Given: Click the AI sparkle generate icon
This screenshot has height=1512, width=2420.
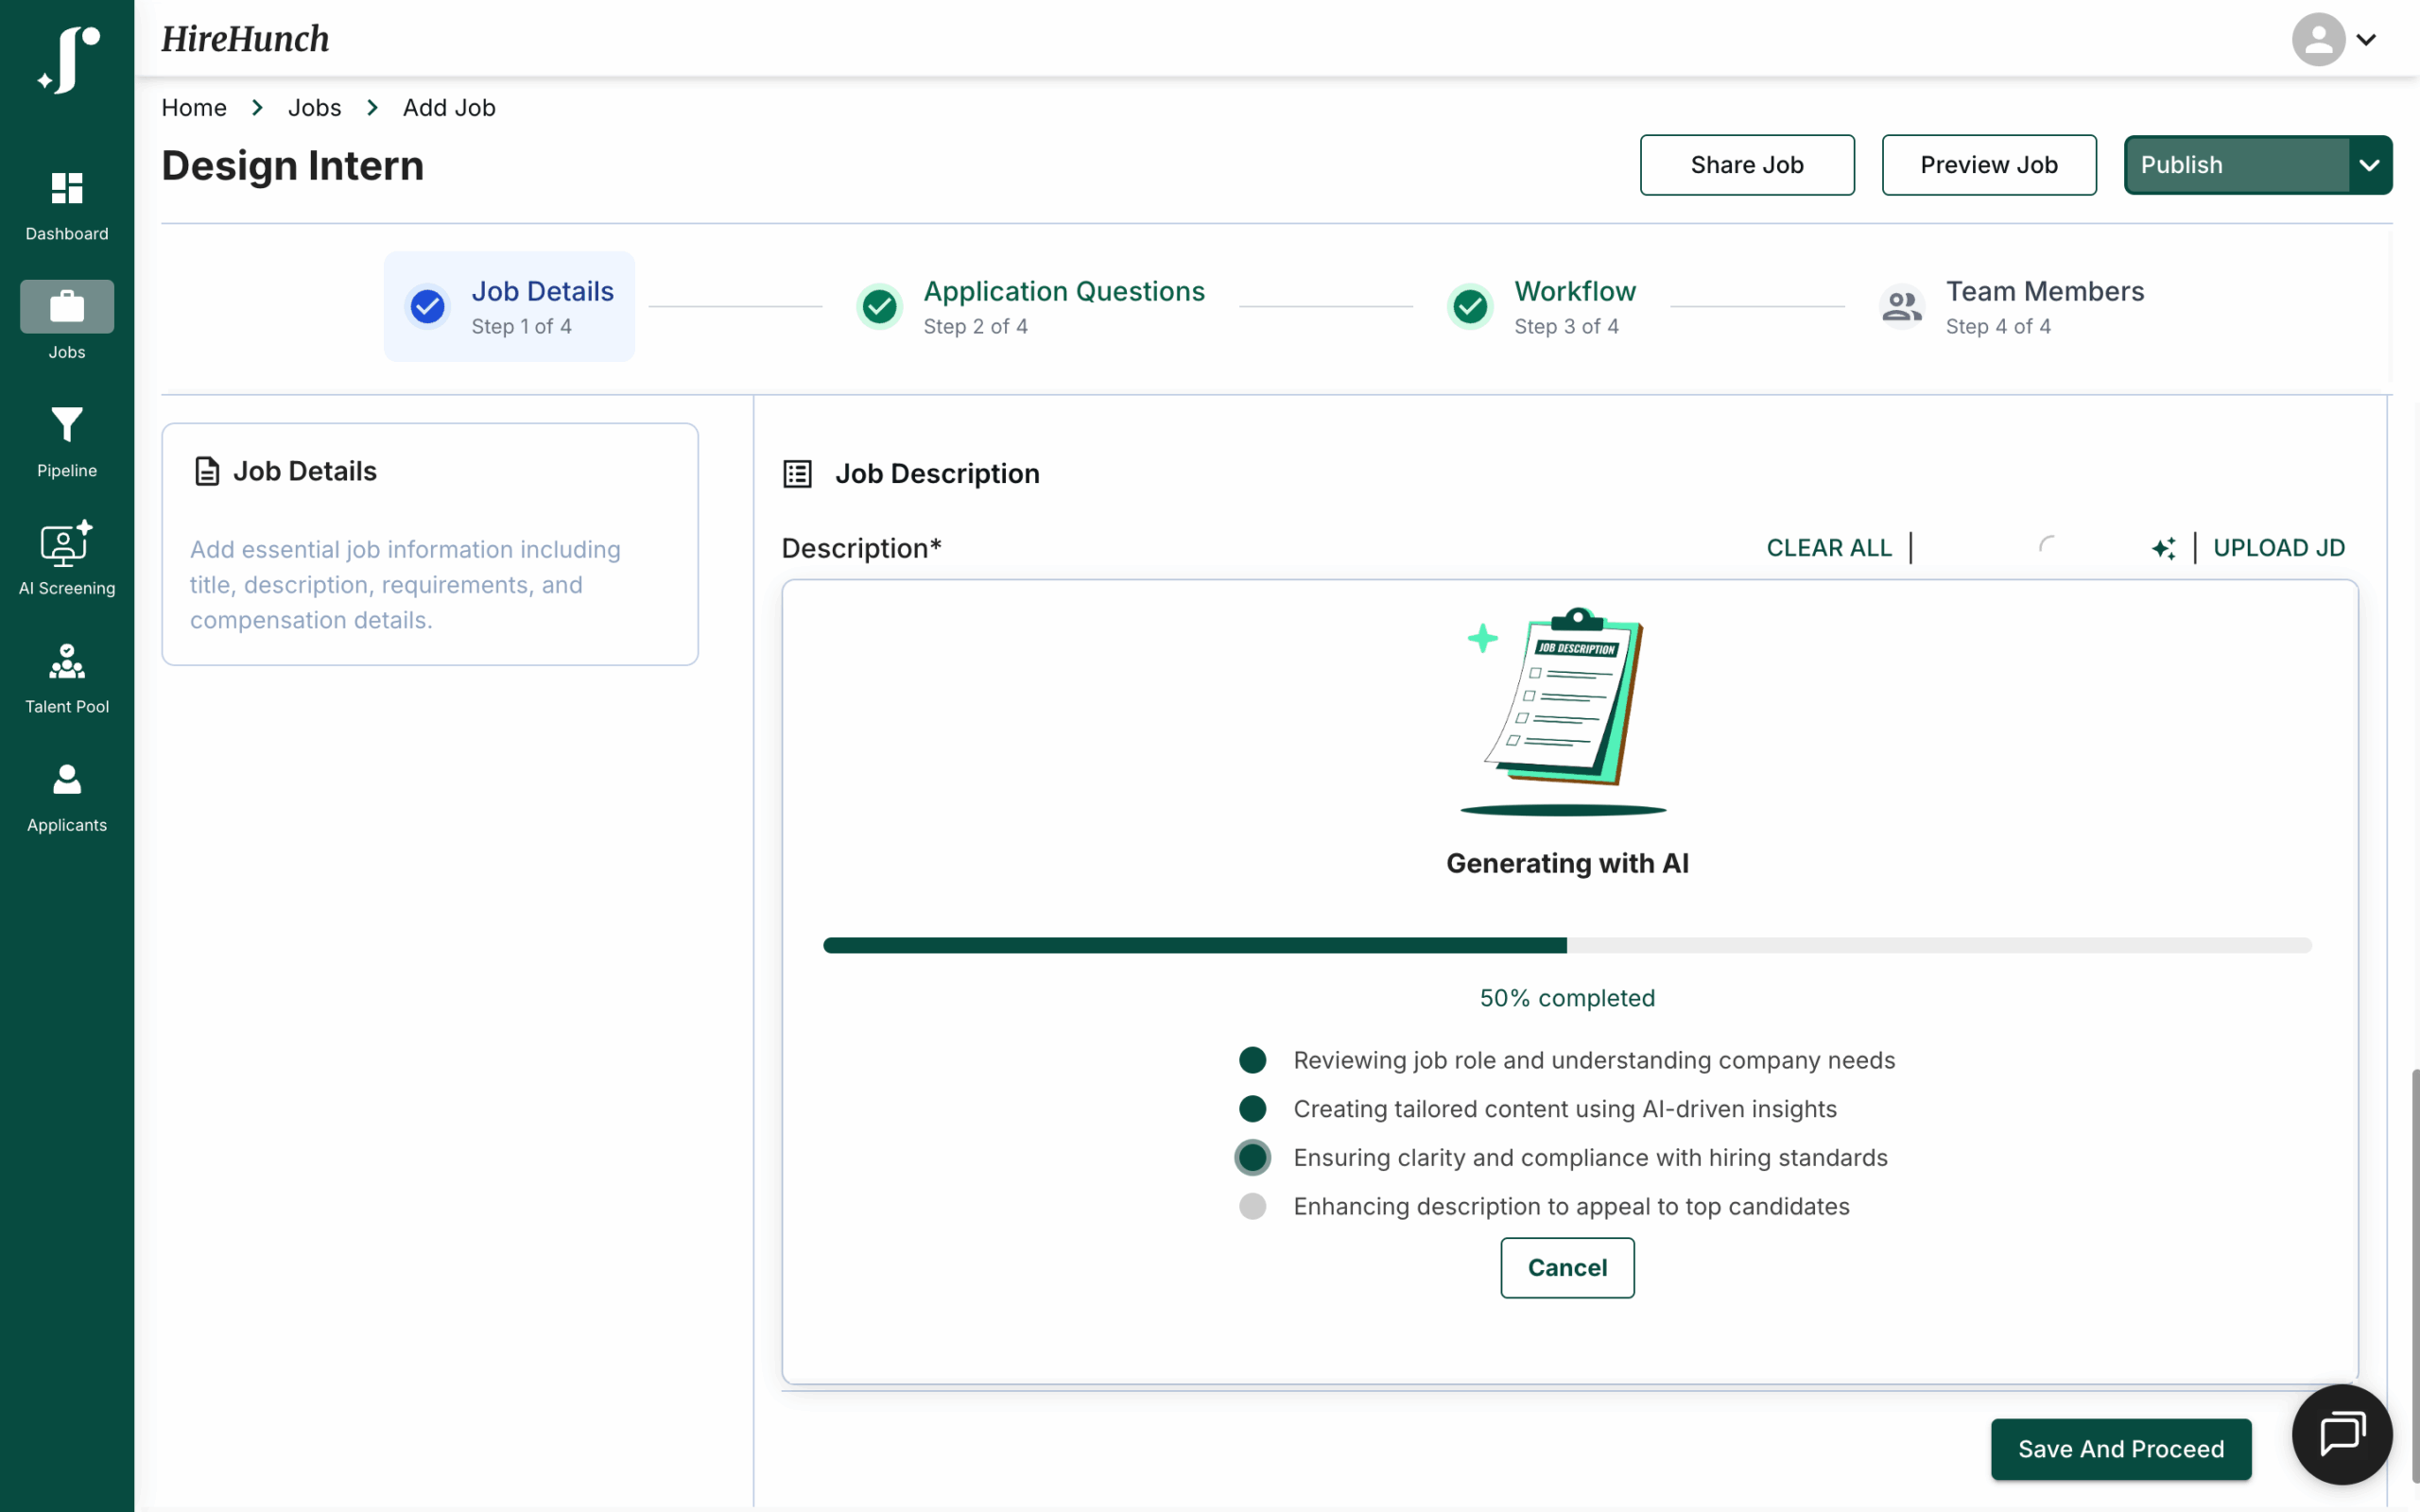Looking at the screenshot, I should [x=2164, y=548].
